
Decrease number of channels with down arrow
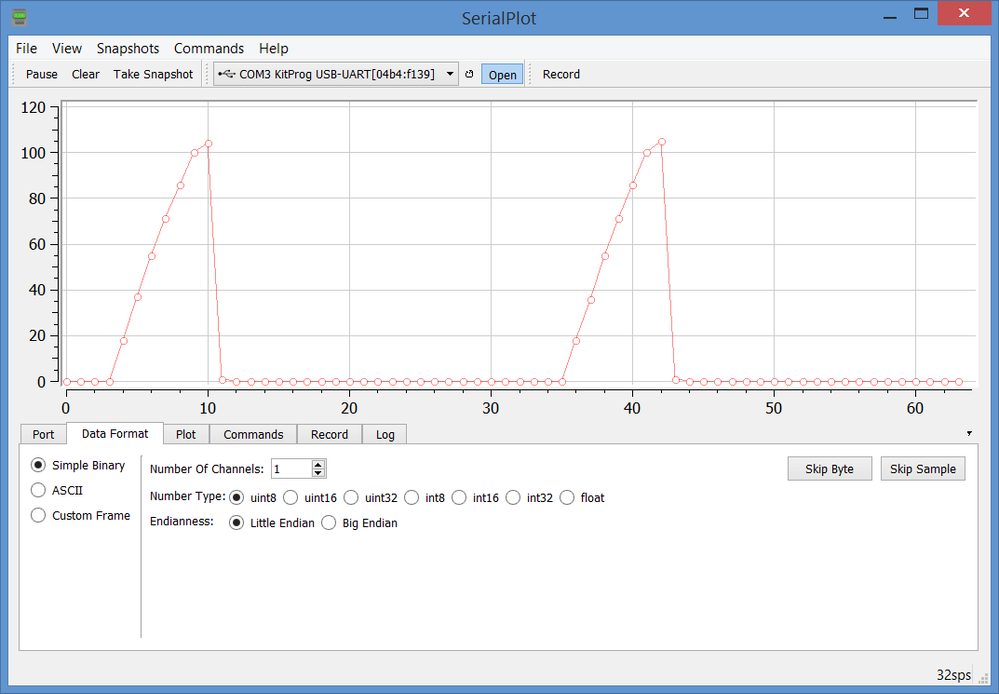click(319, 473)
